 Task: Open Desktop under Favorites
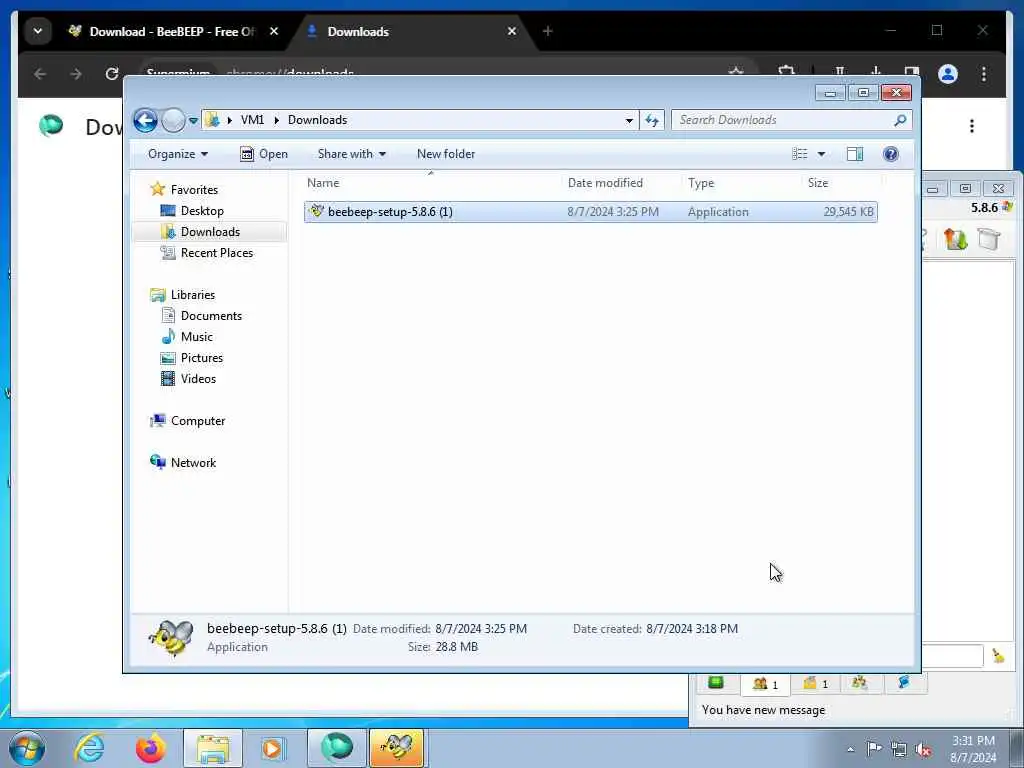(x=202, y=211)
